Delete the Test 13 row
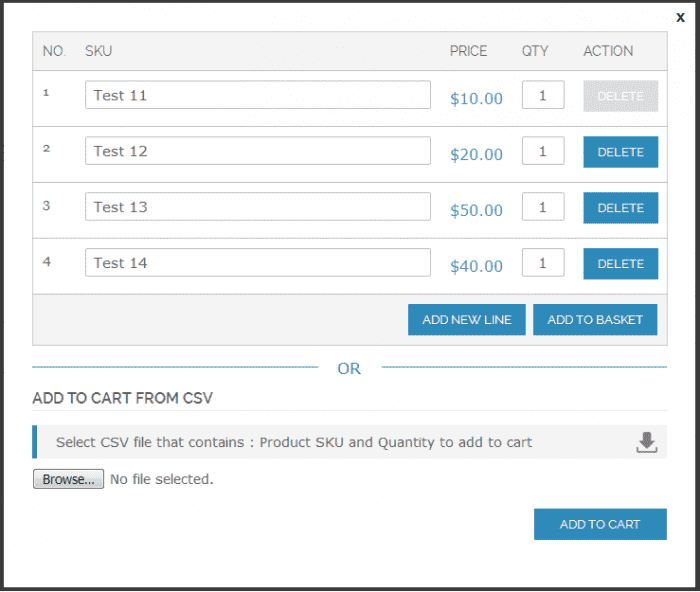Screen dimensions: 700x592 (x=620, y=208)
